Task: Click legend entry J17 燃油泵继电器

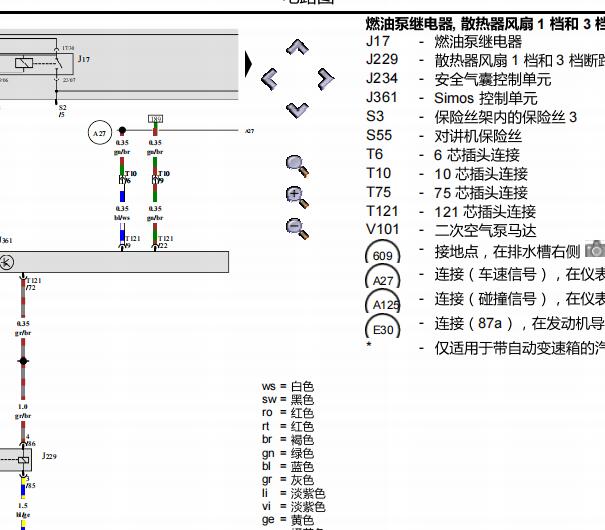Action: 444,41
